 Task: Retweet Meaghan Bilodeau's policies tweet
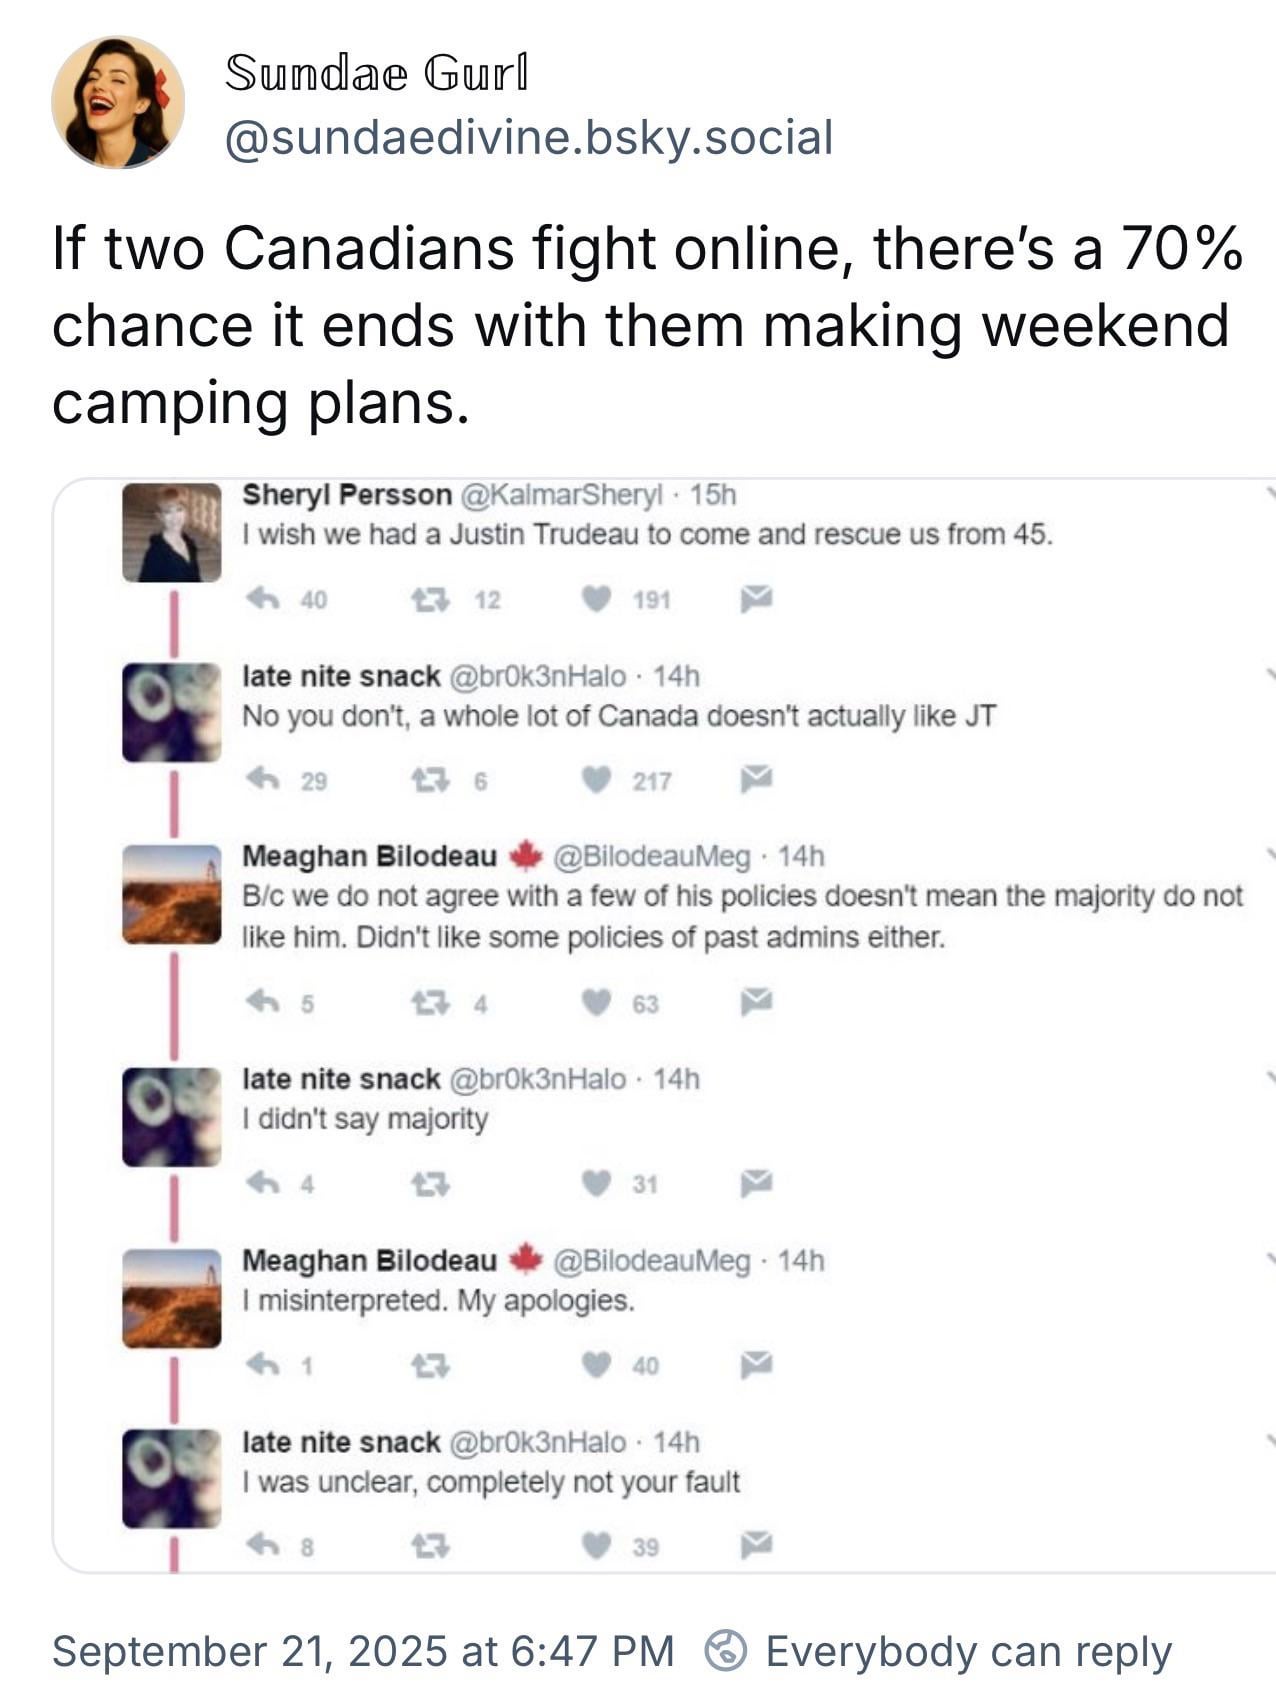[x=429, y=1002]
